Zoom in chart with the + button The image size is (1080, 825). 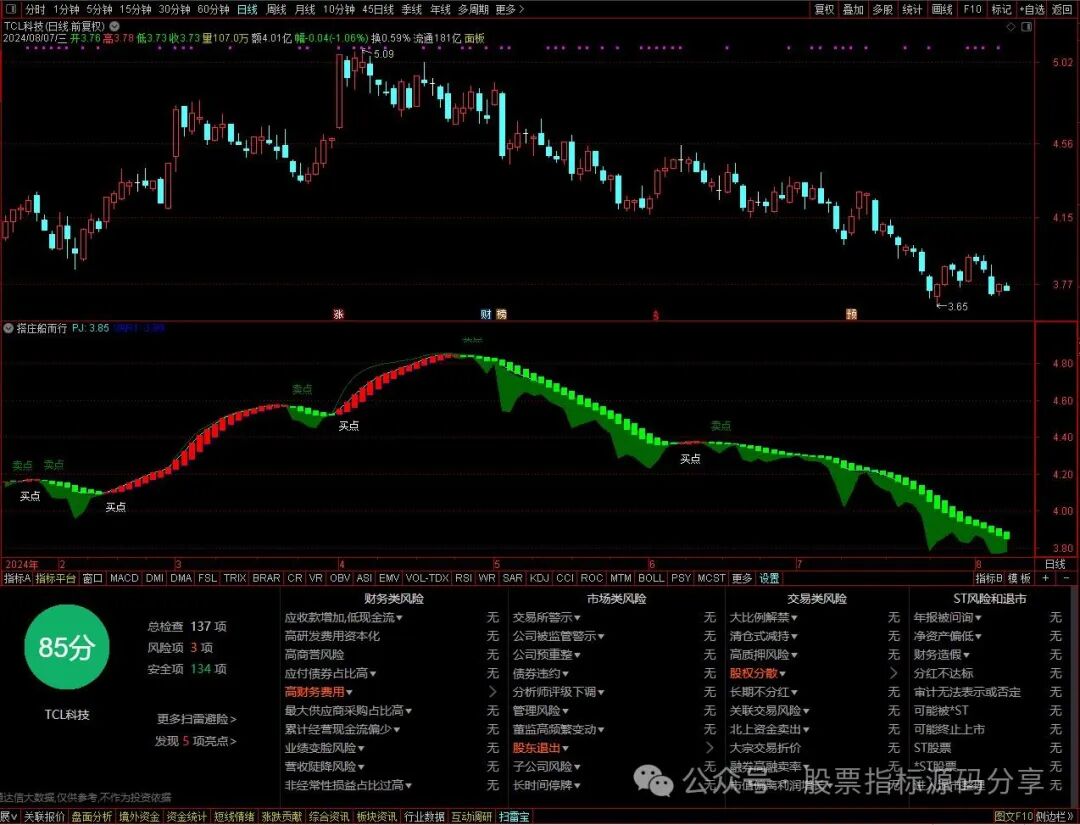coord(1046,578)
